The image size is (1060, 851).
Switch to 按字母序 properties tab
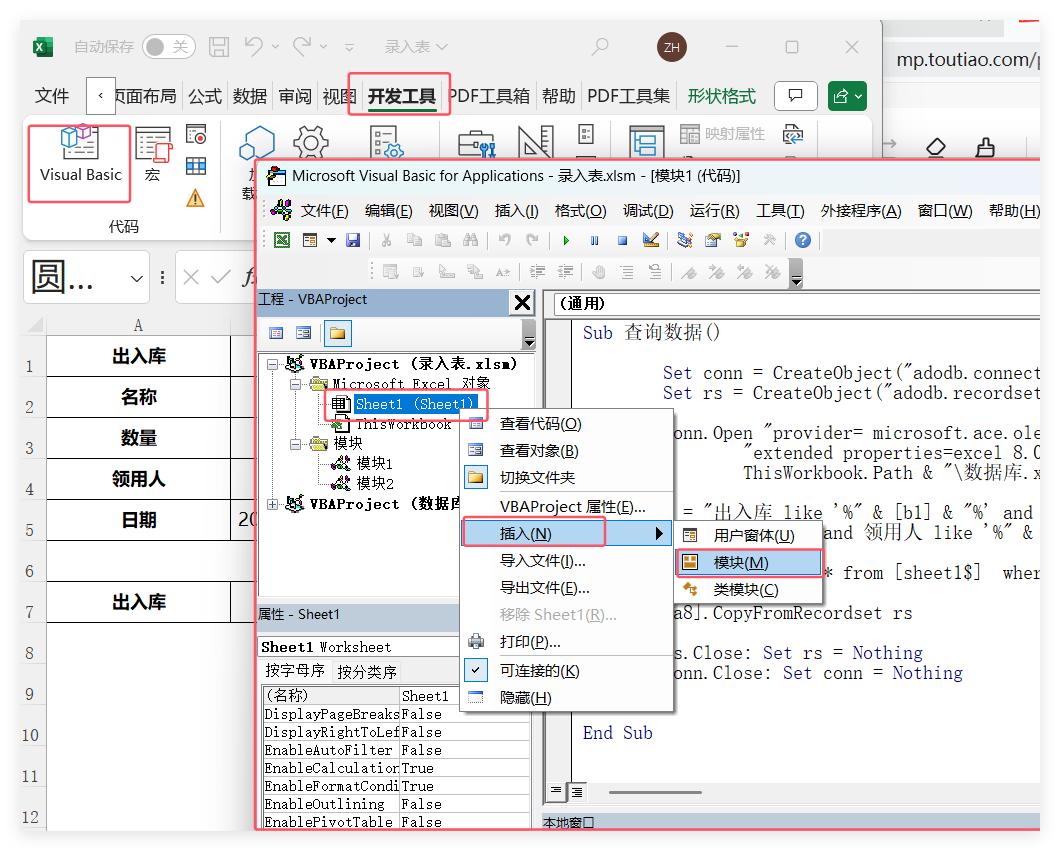pyautogui.click(x=295, y=671)
